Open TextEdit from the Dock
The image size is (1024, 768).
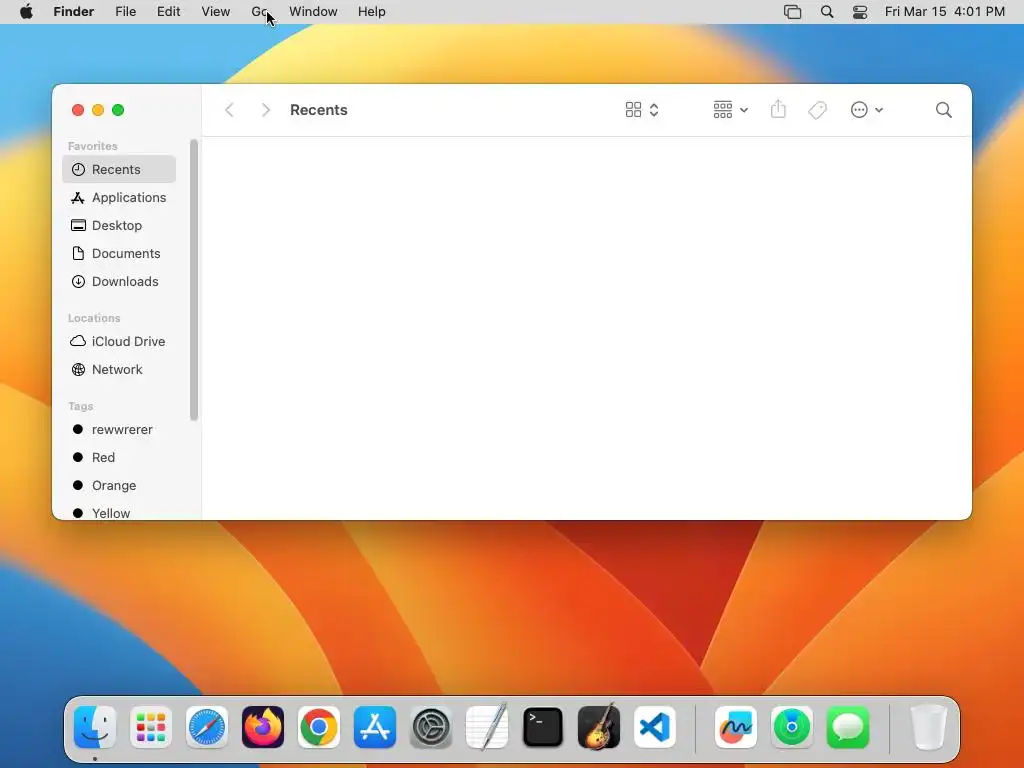click(487, 726)
